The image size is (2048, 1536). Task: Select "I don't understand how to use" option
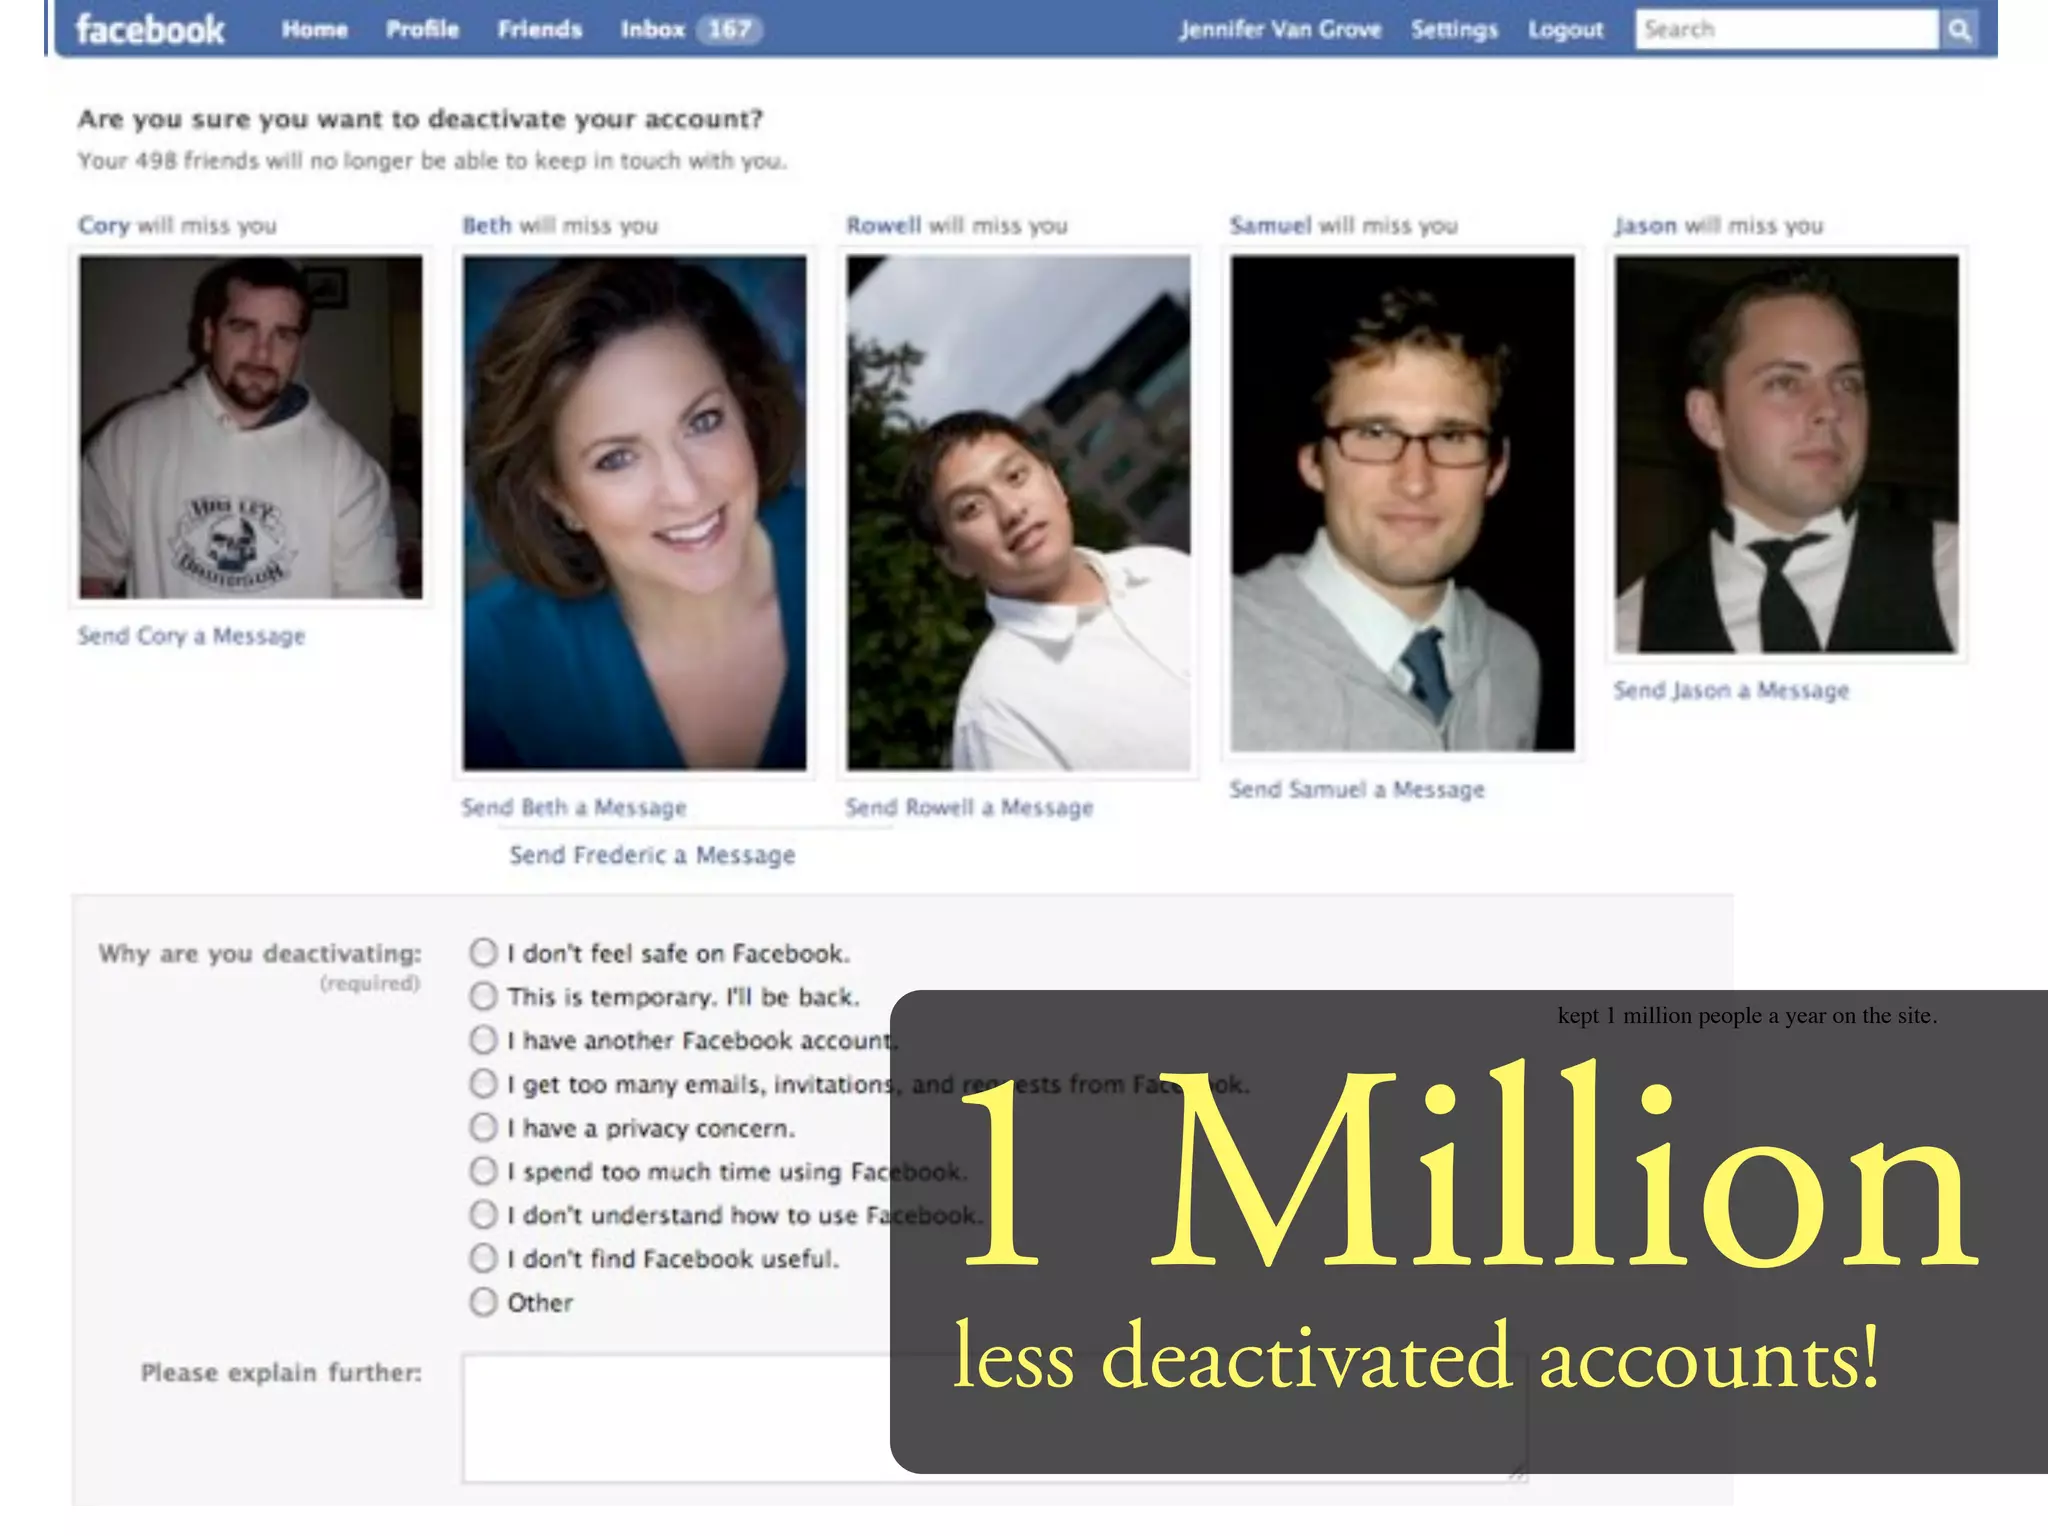(484, 1214)
